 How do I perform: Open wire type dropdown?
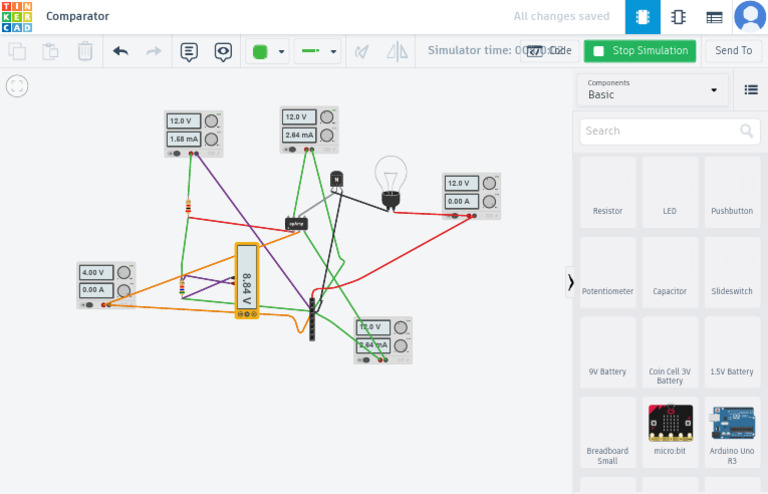pos(333,51)
